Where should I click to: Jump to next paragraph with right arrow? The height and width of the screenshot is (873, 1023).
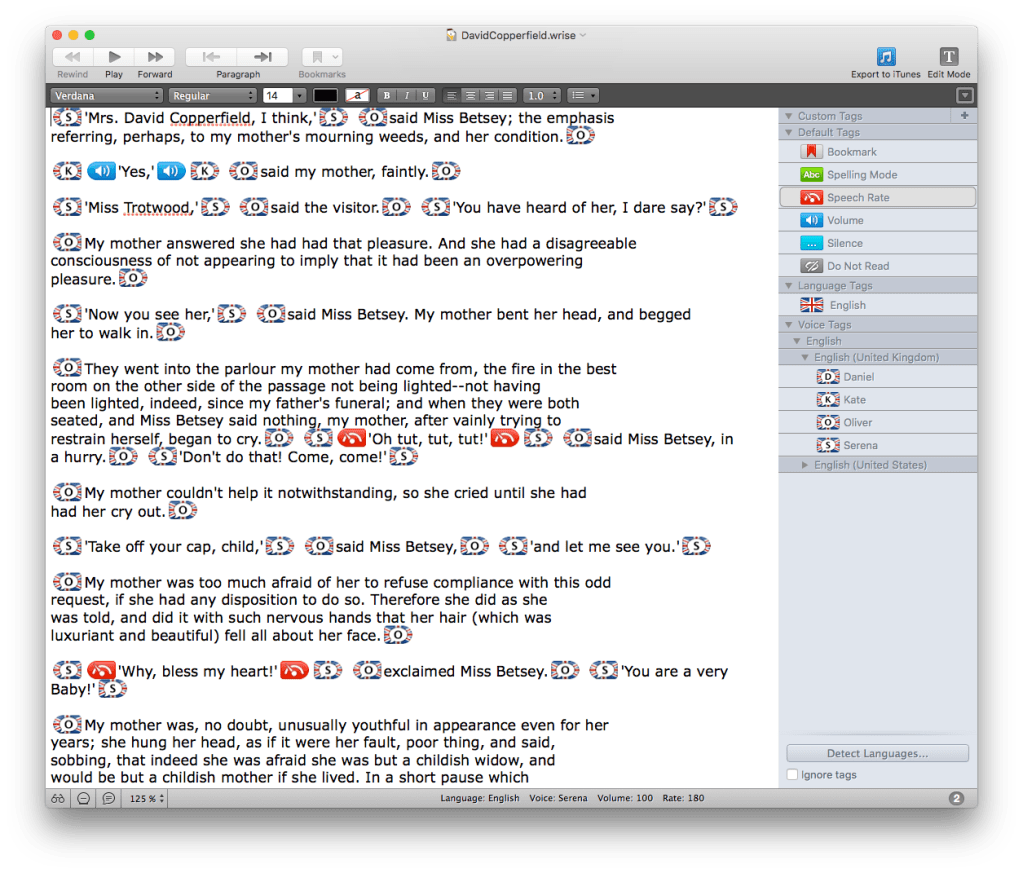click(x=263, y=57)
